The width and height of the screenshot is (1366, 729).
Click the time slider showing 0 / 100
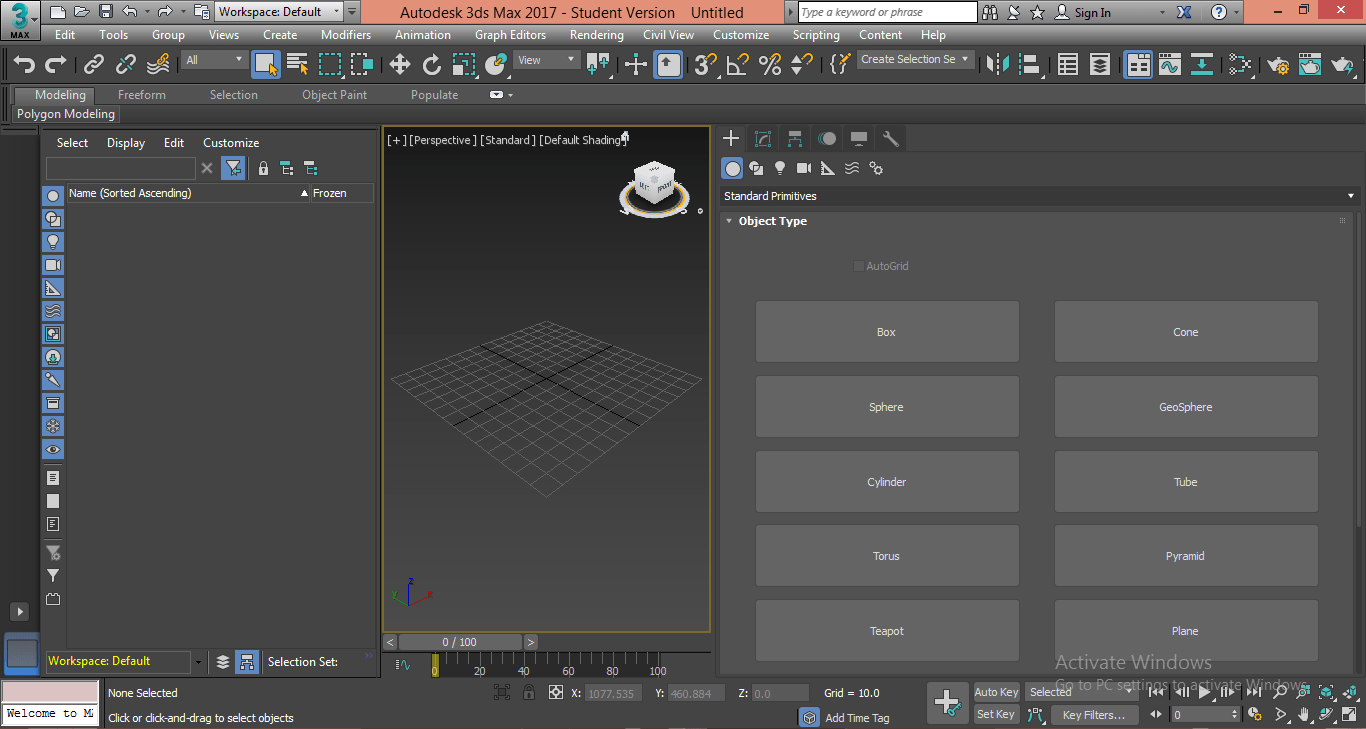tap(459, 642)
